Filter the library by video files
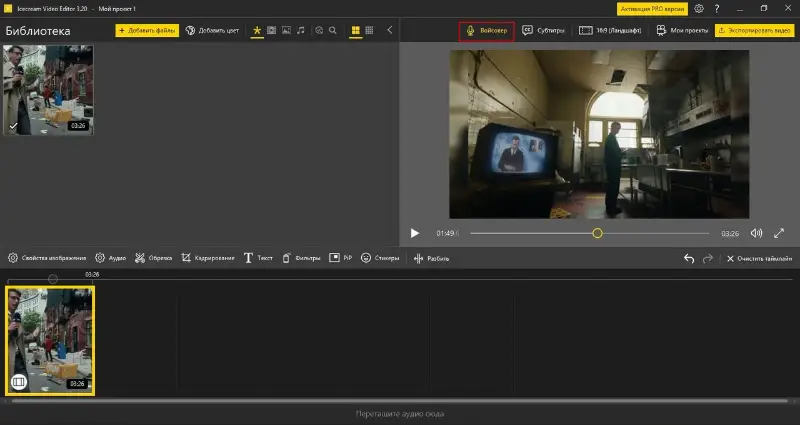800x425 pixels. [x=271, y=31]
